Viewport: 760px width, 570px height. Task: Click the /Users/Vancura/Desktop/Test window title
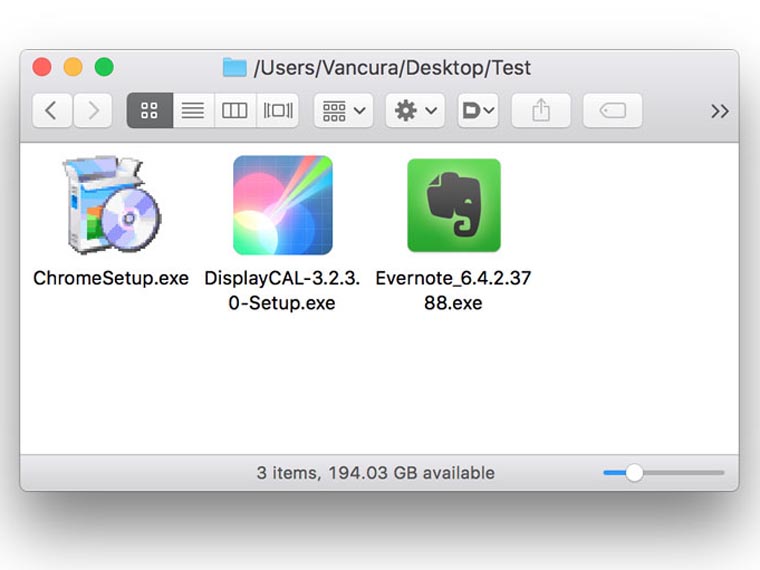(392, 67)
